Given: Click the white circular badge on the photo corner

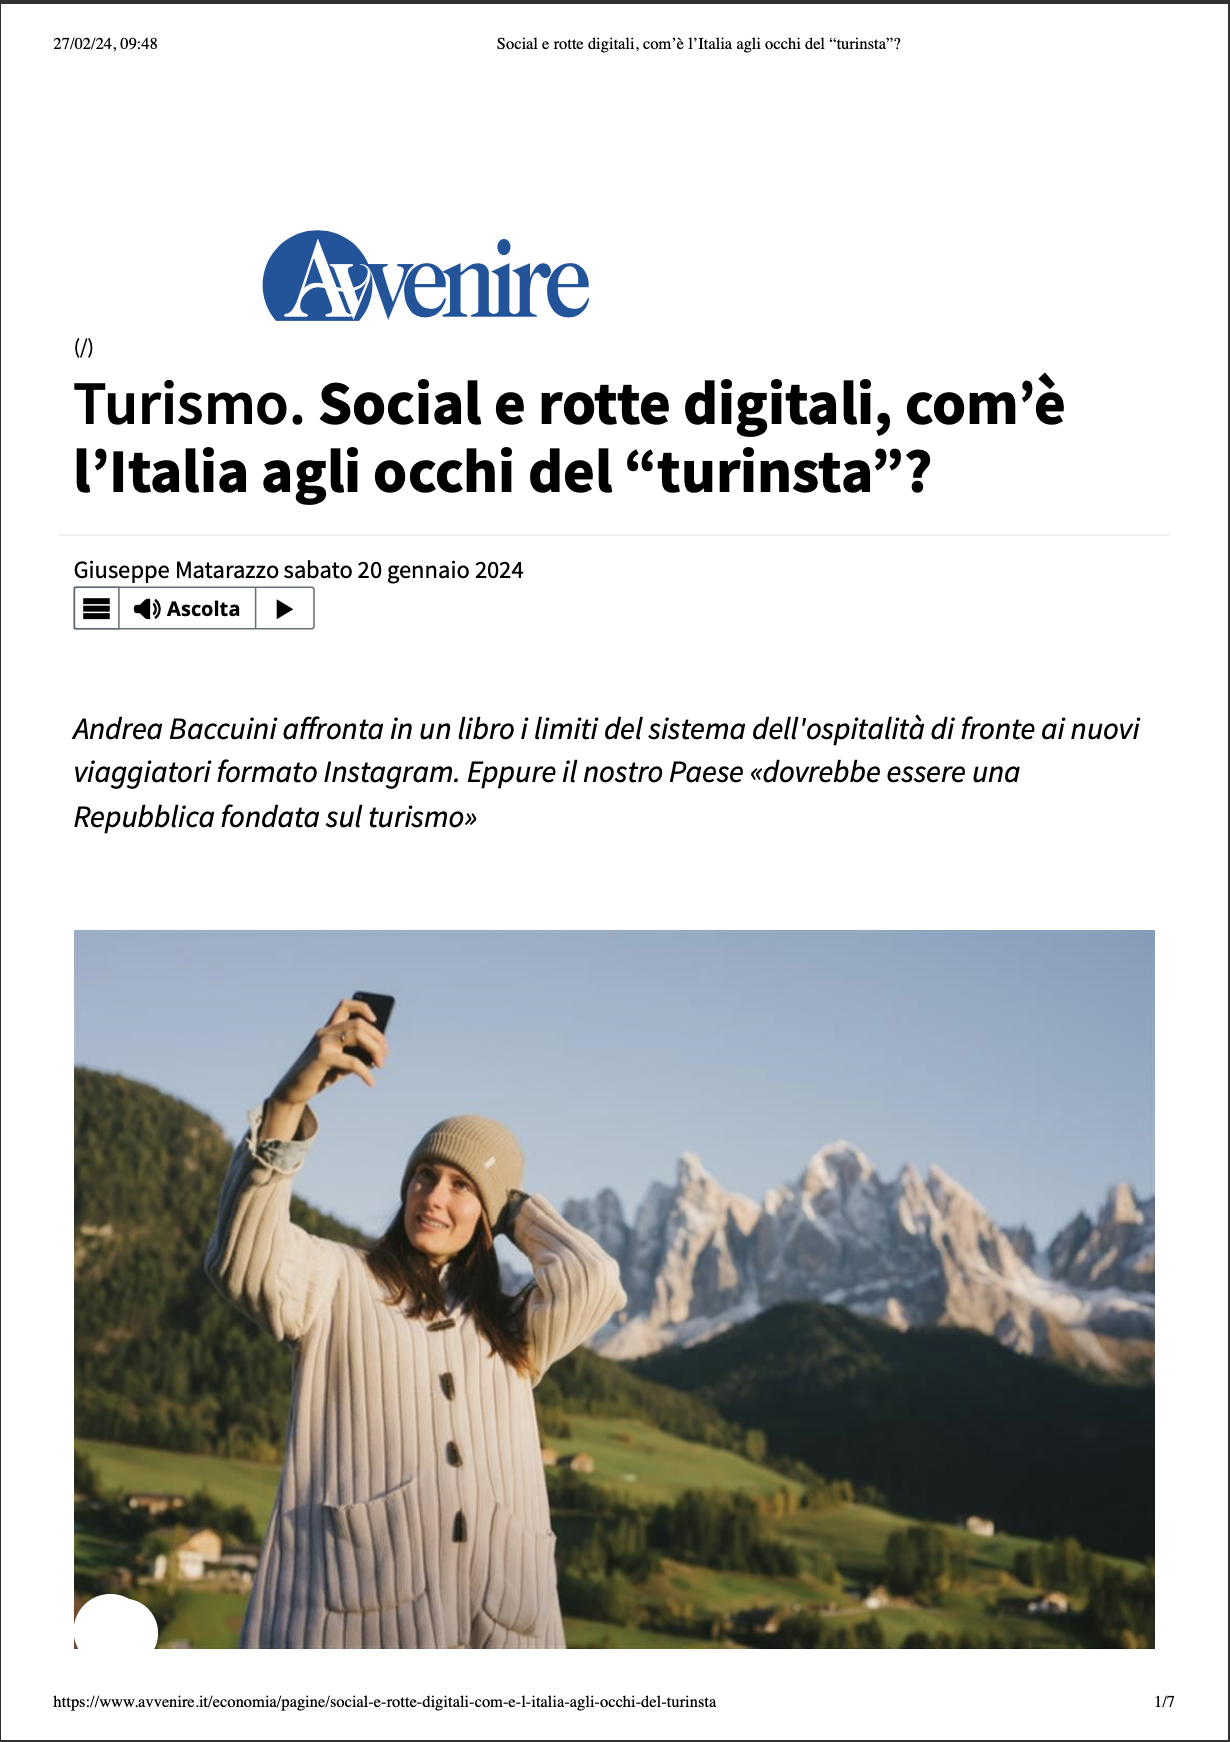Looking at the screenshot, I should coord(115,1624).
